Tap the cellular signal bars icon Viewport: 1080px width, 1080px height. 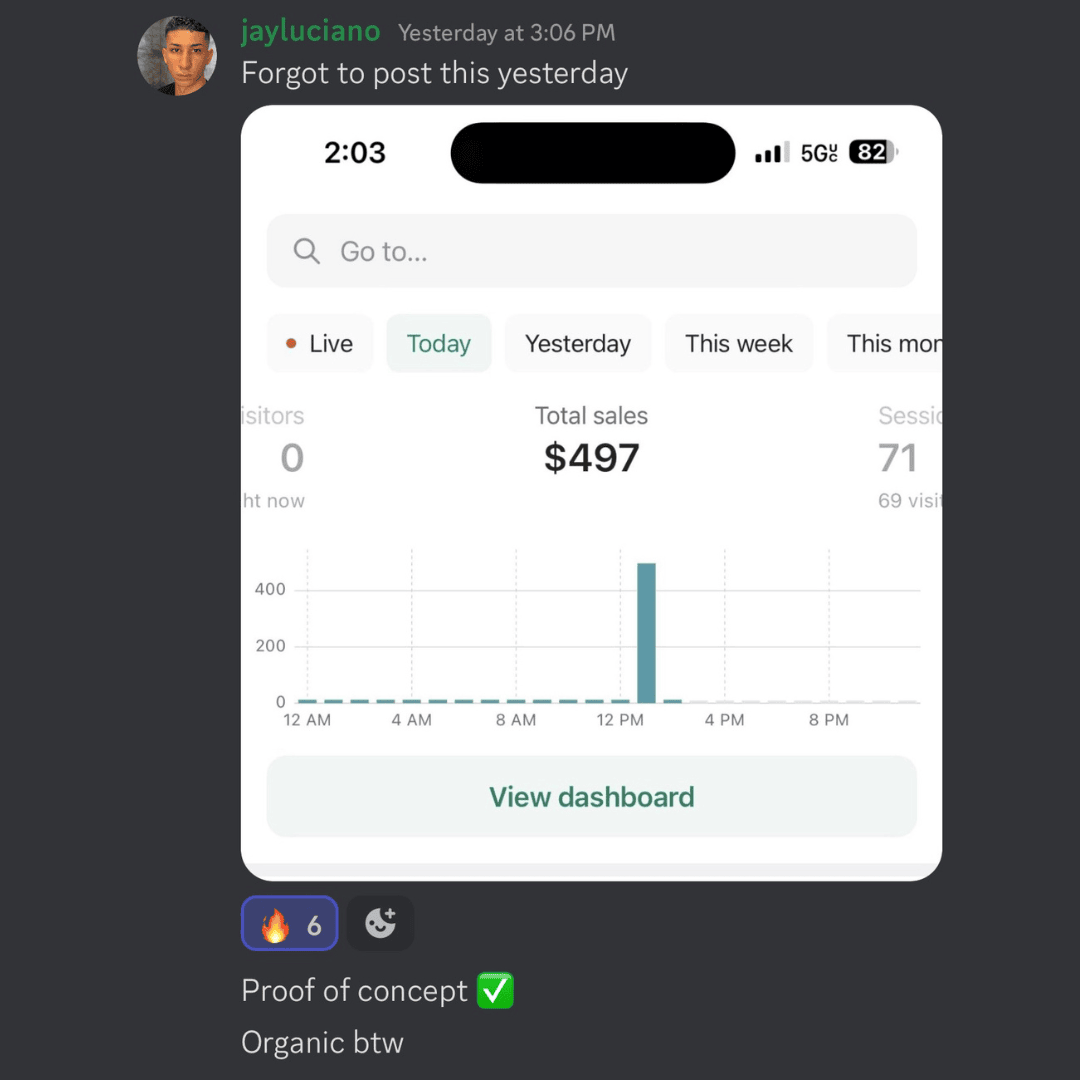[x=771, y=153]
